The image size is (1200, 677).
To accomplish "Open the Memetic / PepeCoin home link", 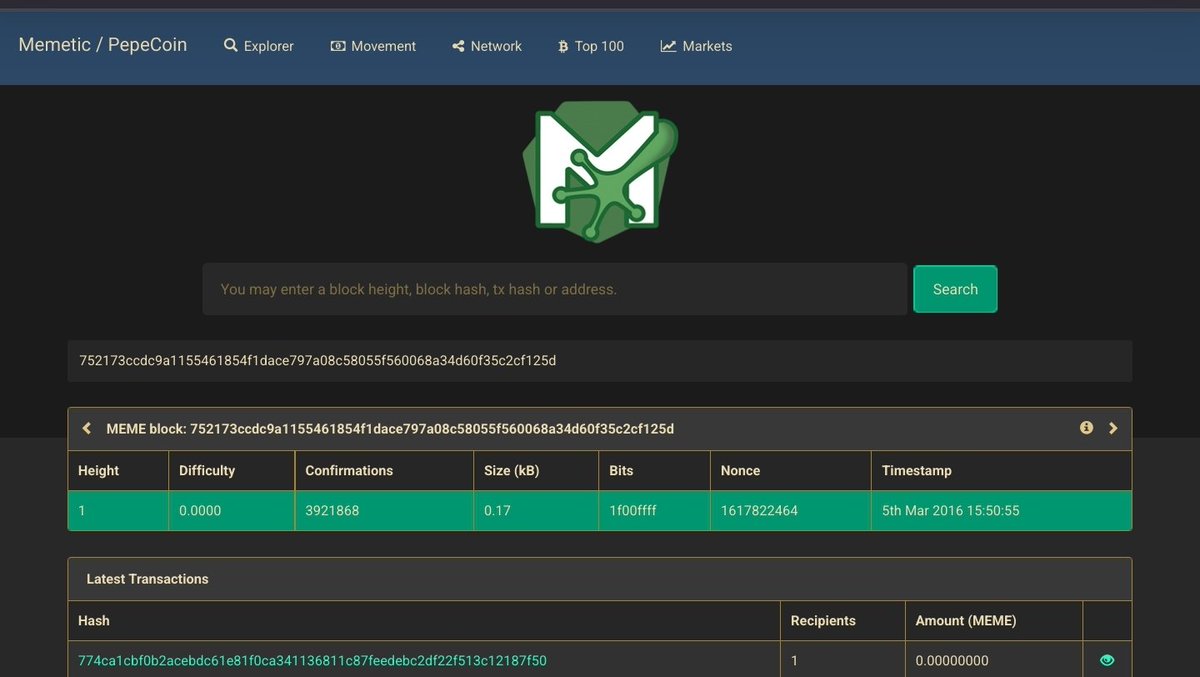I will (102, 45).
